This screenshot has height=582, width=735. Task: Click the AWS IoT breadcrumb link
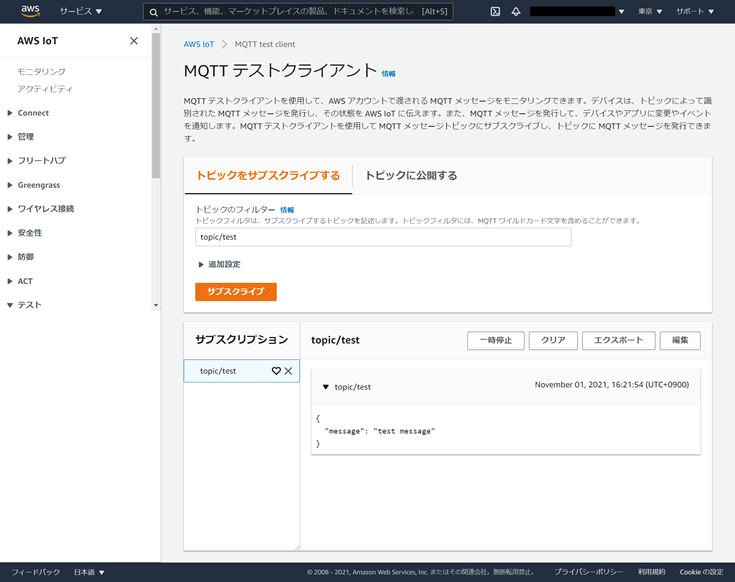pos(199,44)
